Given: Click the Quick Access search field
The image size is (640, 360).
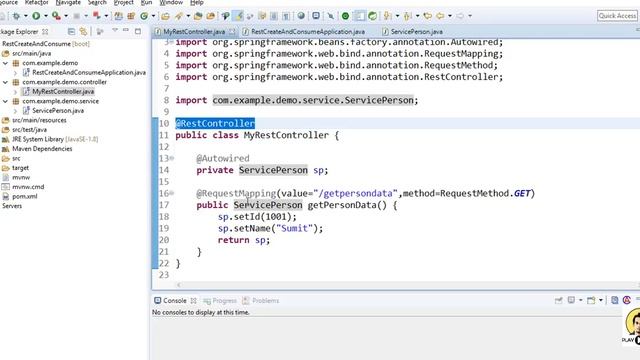Looking at the screenshot, I should (x=617, y=16).
